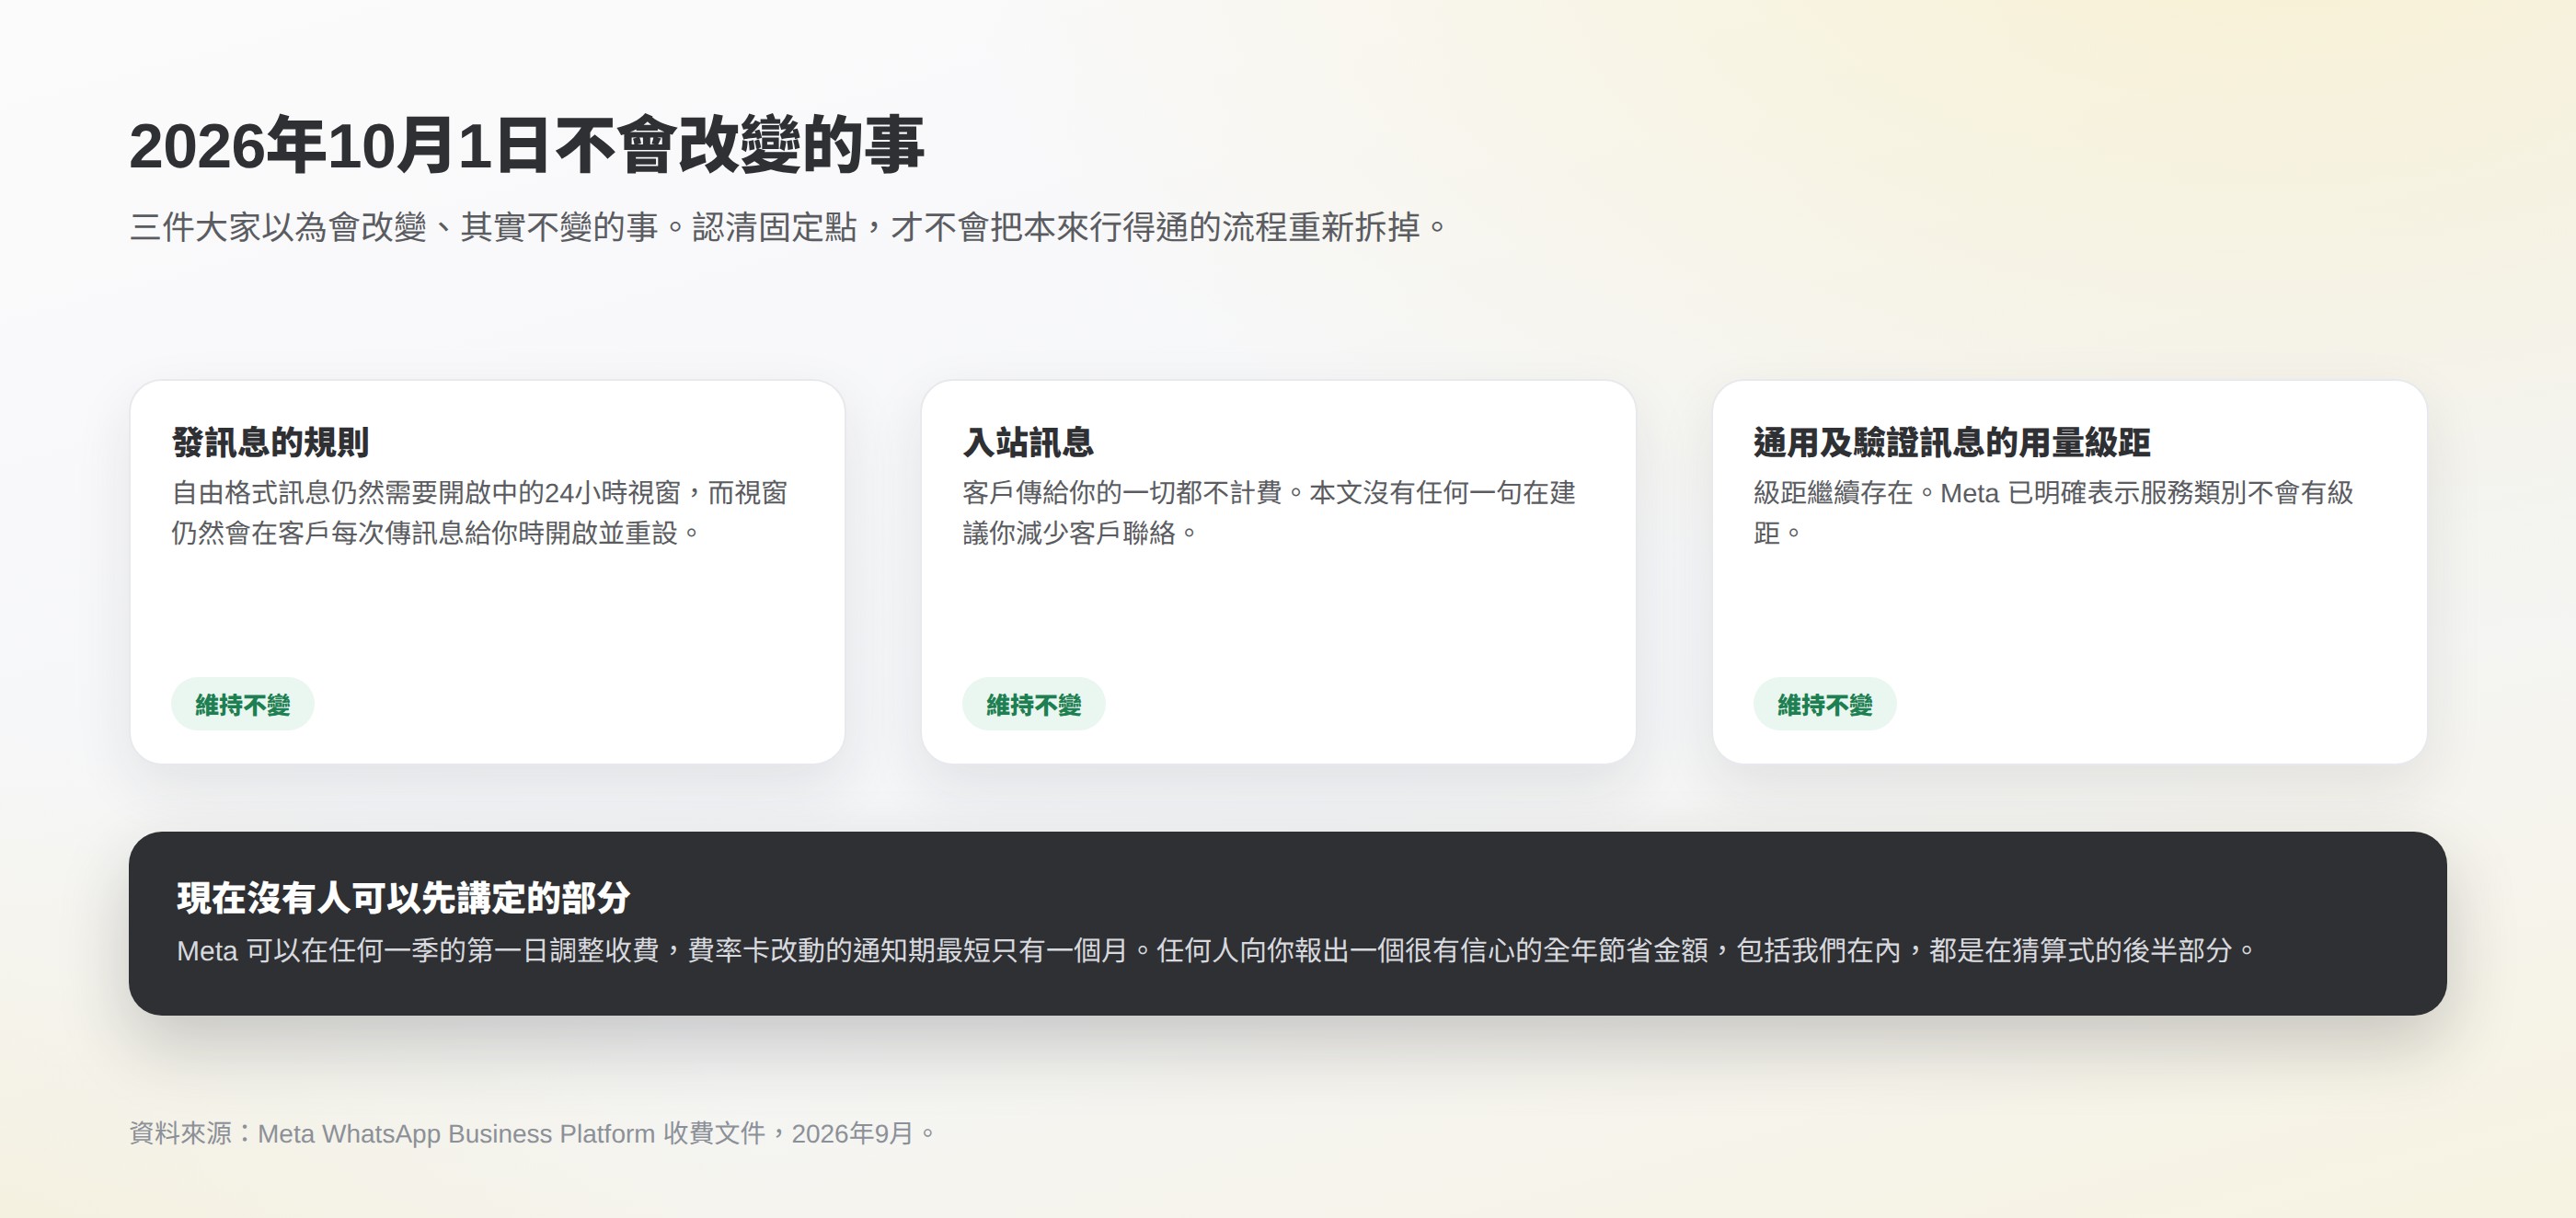Image resolution: width=2576 pixels, height=1218 pixels.
Task: Click the description starting 客戶傳給你的一切都不計費
Action: [1269, 512]
